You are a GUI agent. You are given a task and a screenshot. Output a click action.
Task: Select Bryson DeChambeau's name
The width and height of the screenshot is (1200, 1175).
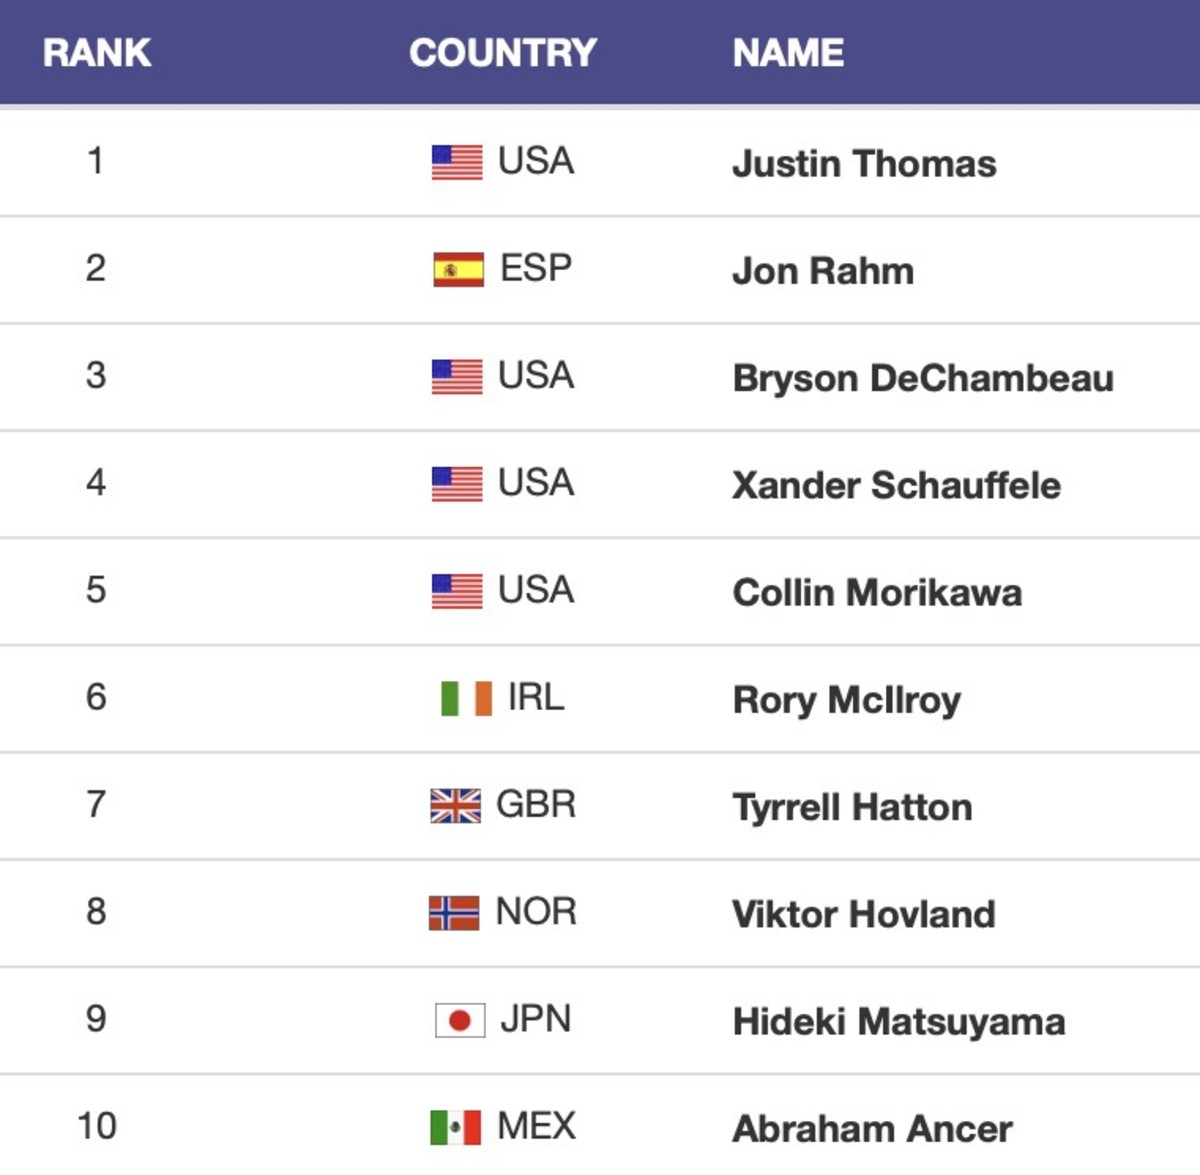pyautogui.click(x=922, y=378)
